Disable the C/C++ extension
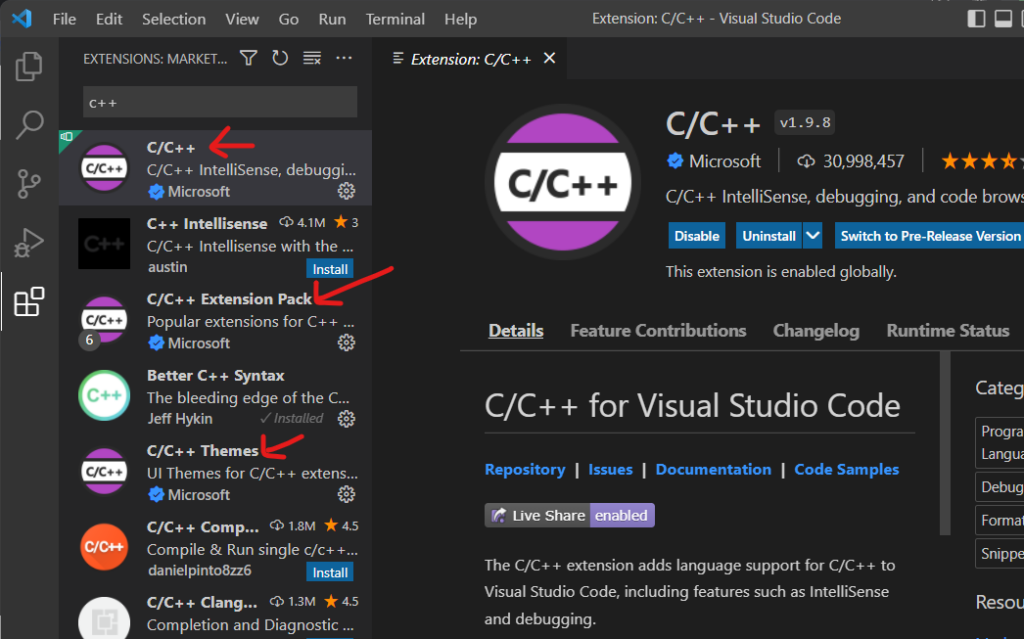 click(x=697, y=236)
